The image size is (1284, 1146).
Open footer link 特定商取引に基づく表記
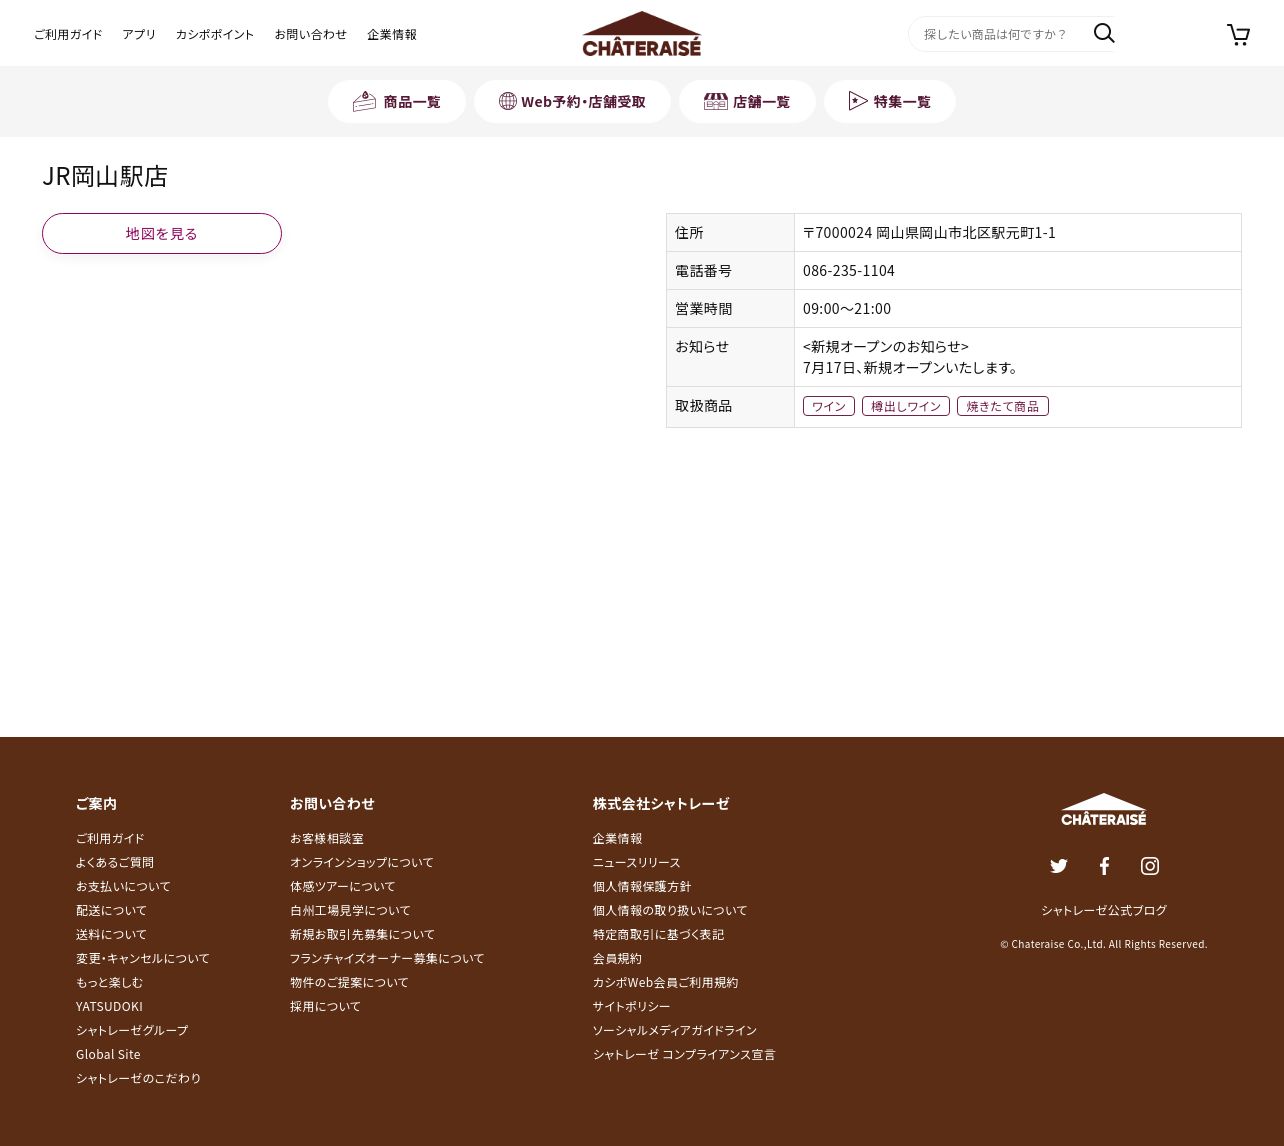[659, 934]
